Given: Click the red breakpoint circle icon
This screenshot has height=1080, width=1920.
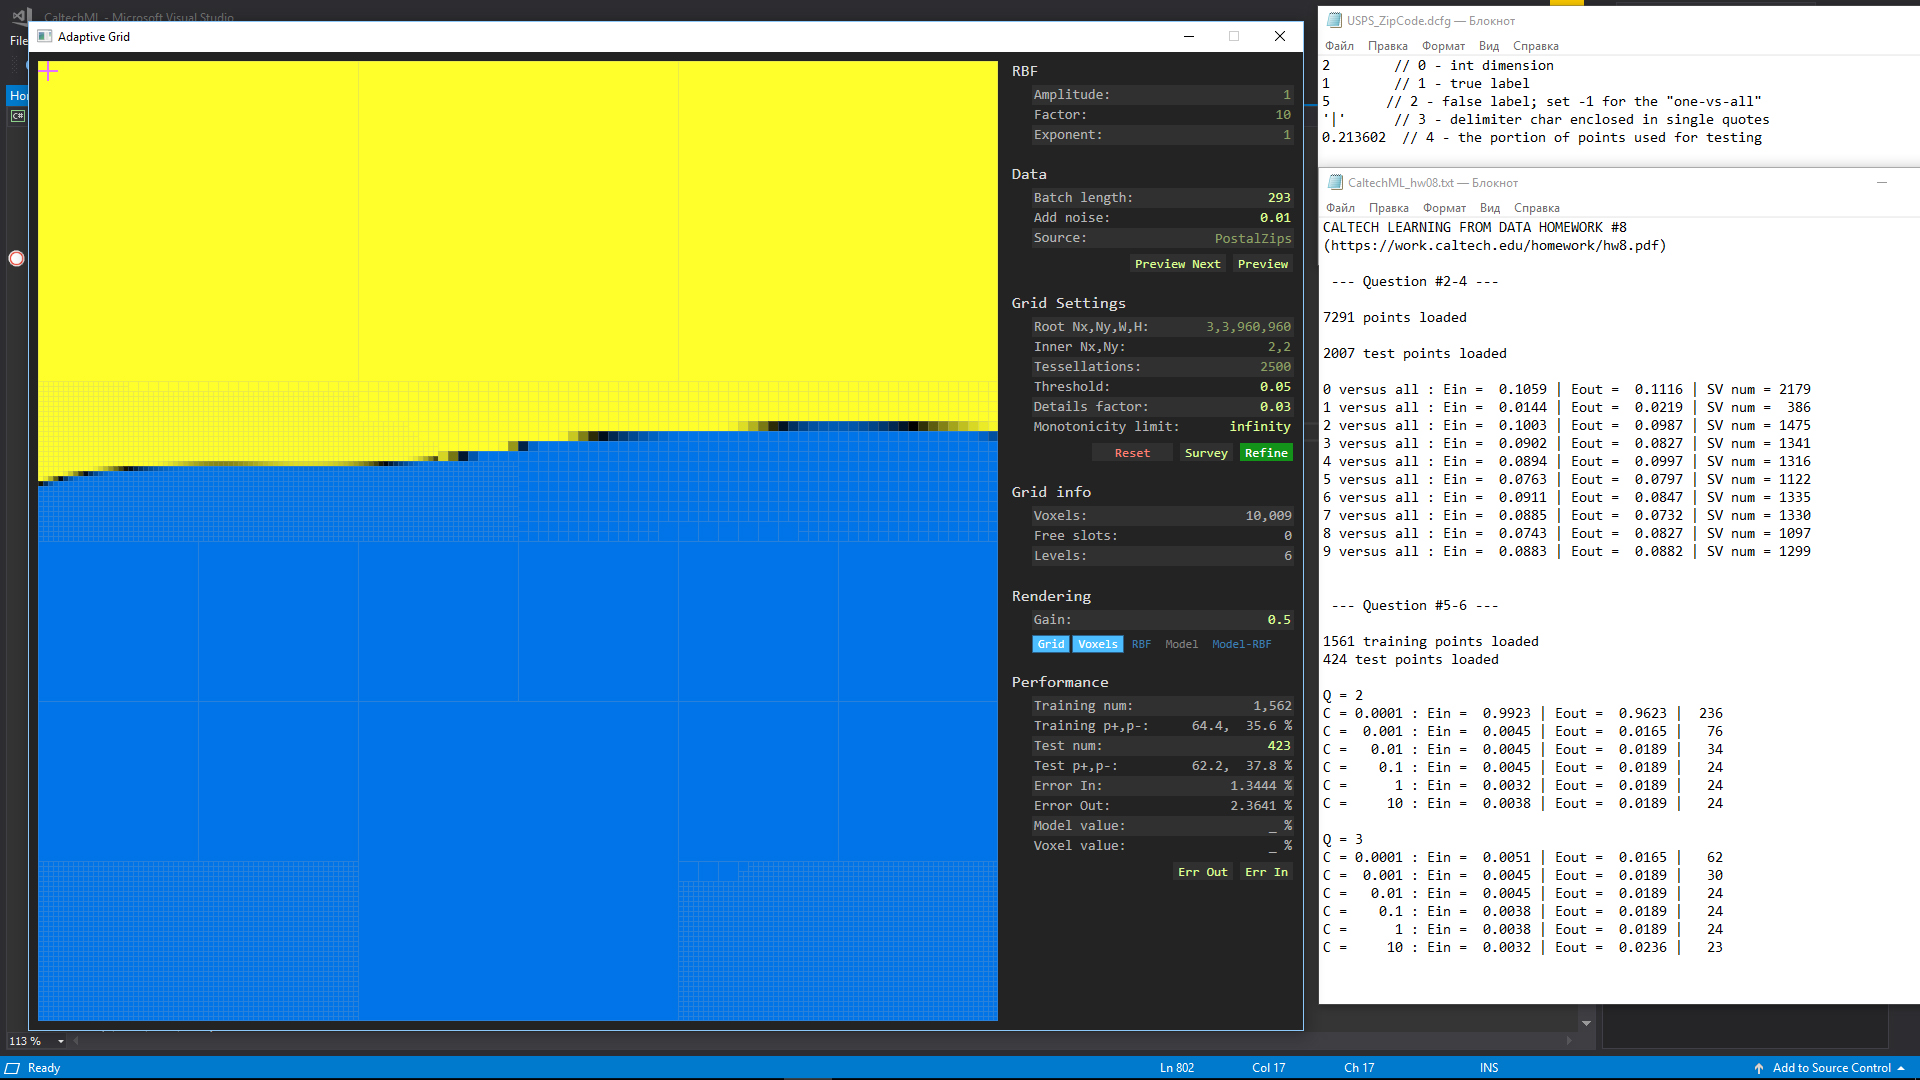Looking at the screenshot, I should tap(16, 259).
